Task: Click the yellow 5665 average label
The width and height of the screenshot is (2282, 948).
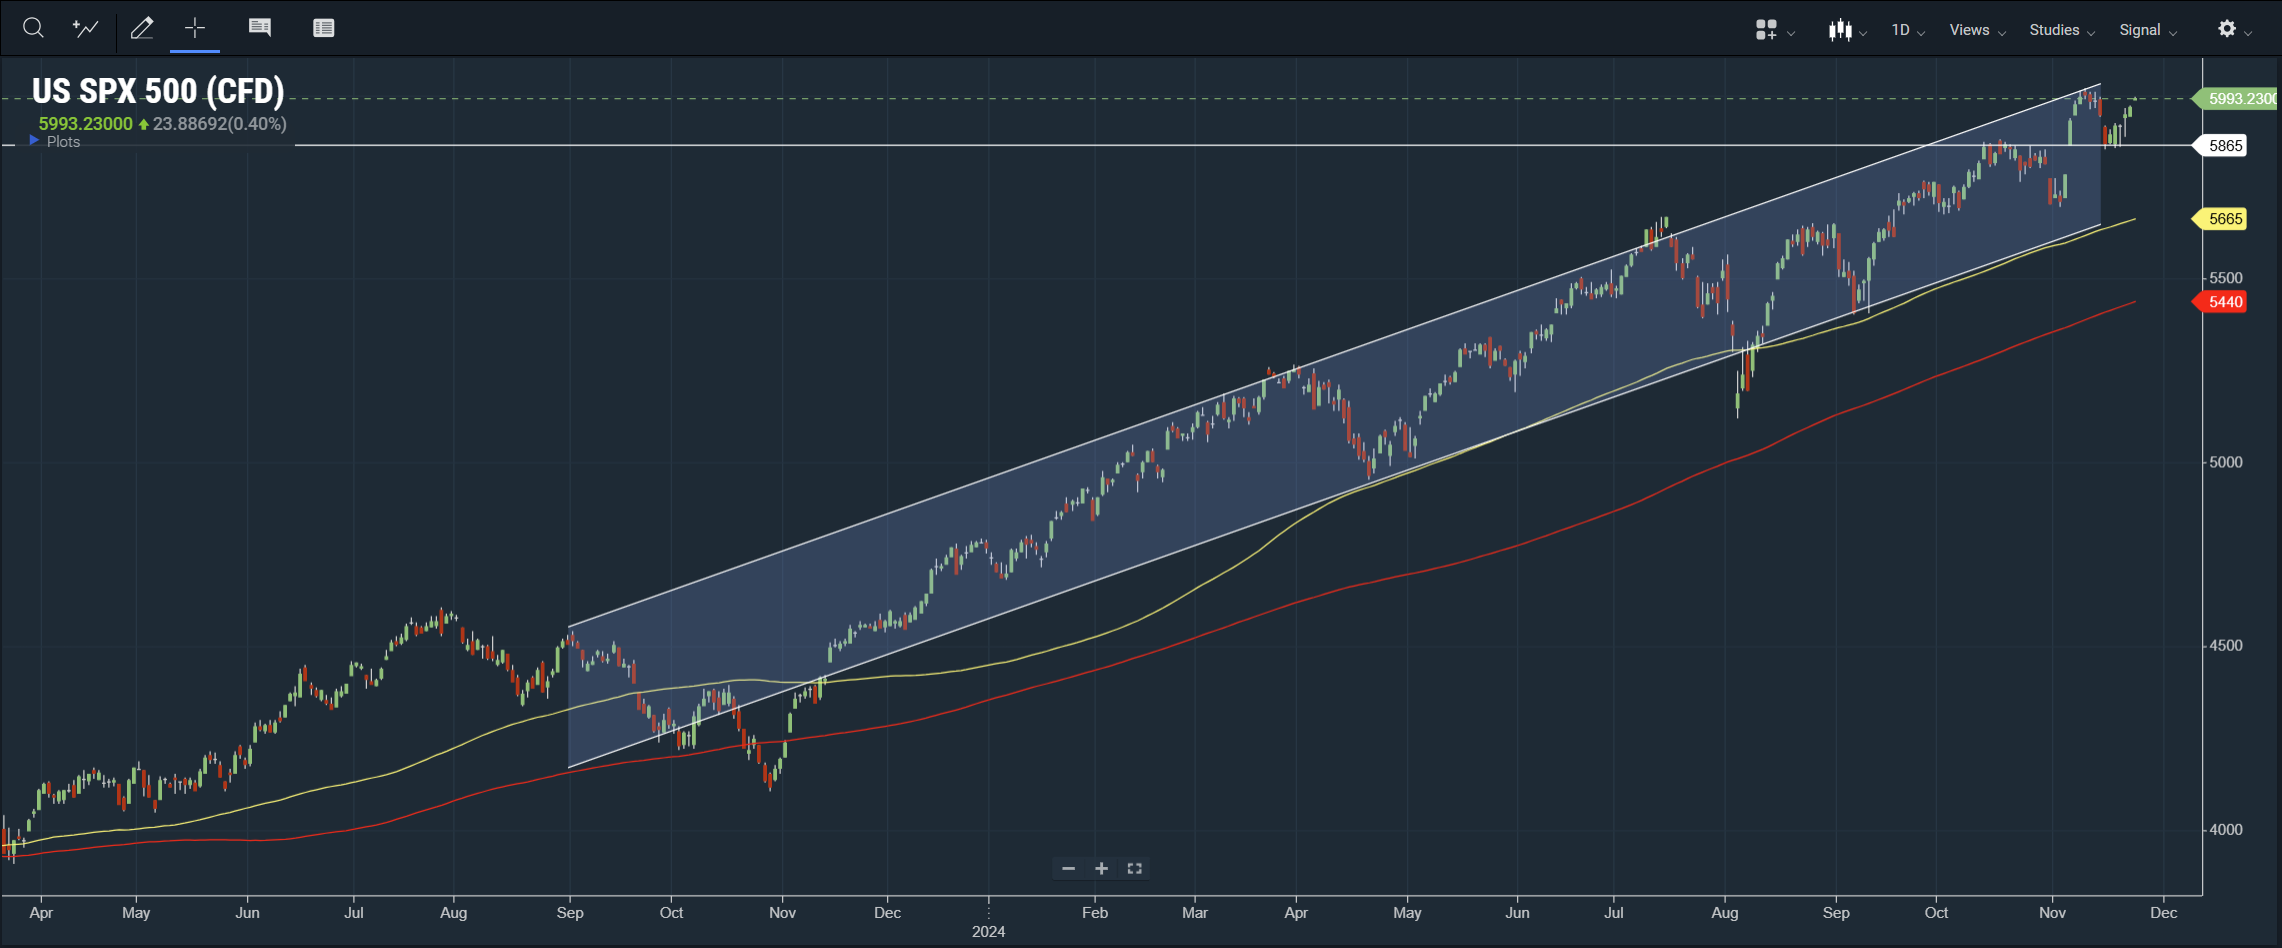Action: point(2221,218)
